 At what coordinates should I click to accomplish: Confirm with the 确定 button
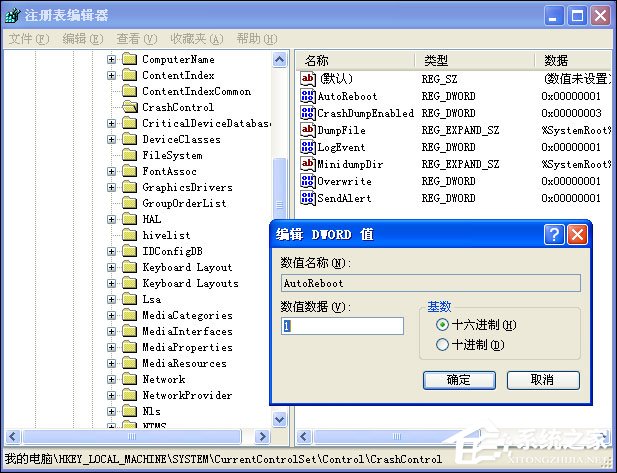(459, 380)
